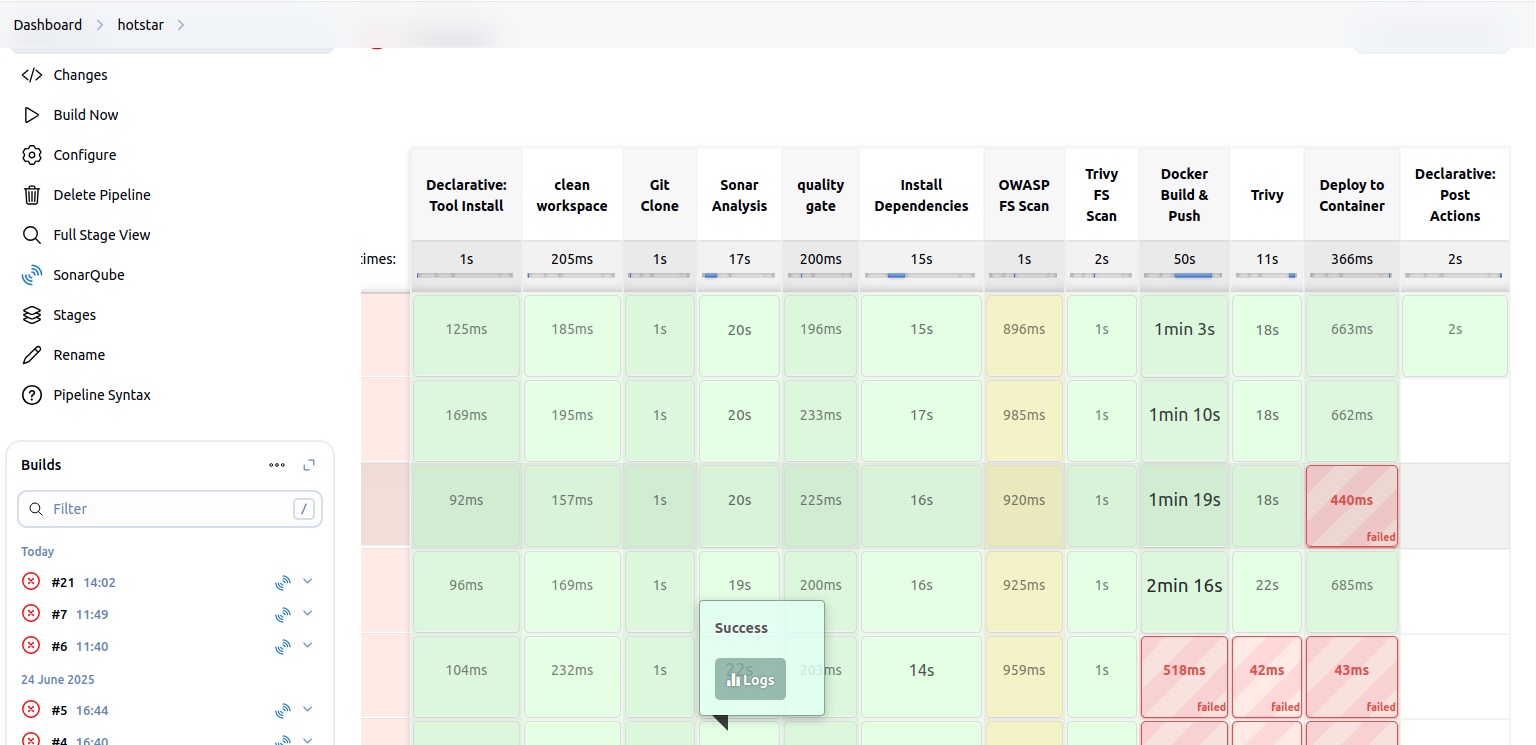Click the 2s Post Actions cell in first row

click(x=1455, y=335)
